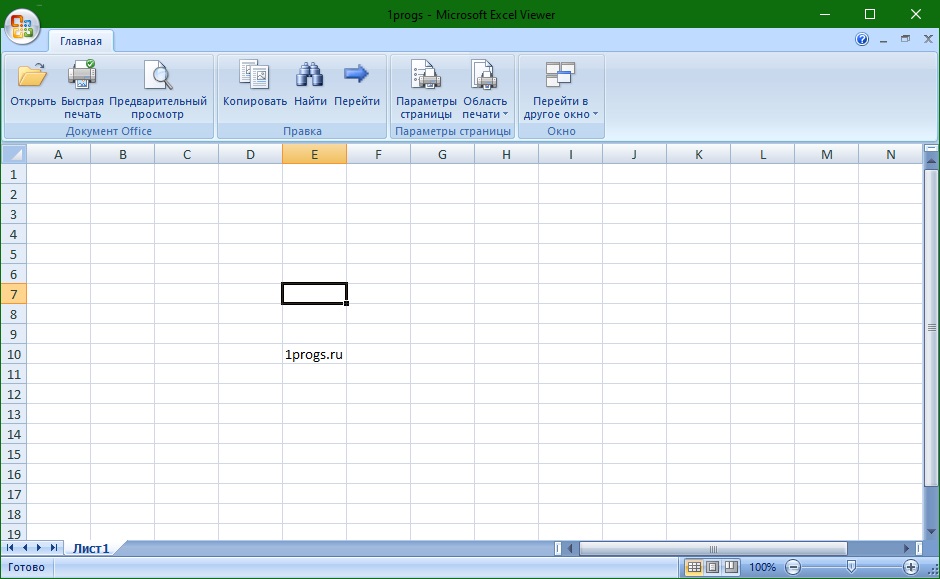Select row 1 header
The image size is (940, 579).
[x=14, y=174]
